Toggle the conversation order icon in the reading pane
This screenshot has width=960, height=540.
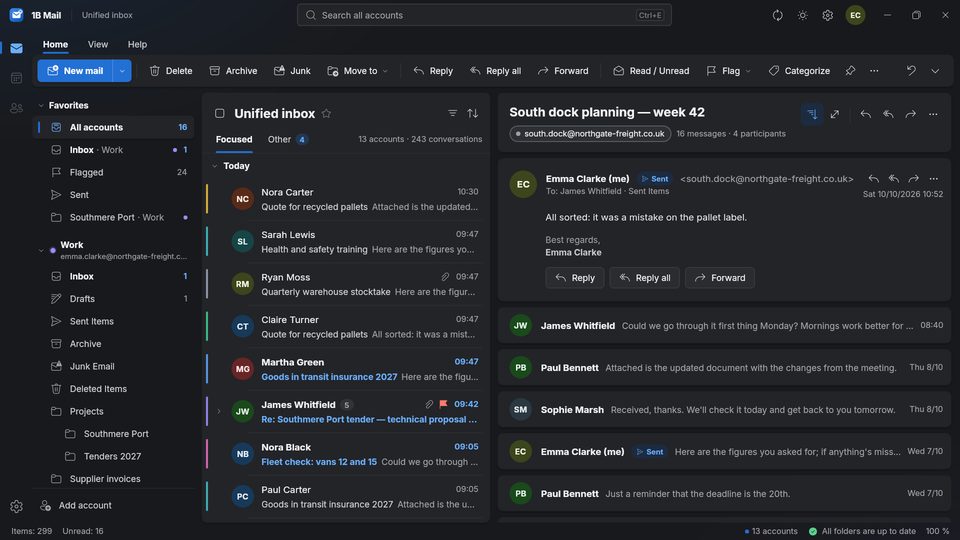pyautogui.click(x=812, y=114)
